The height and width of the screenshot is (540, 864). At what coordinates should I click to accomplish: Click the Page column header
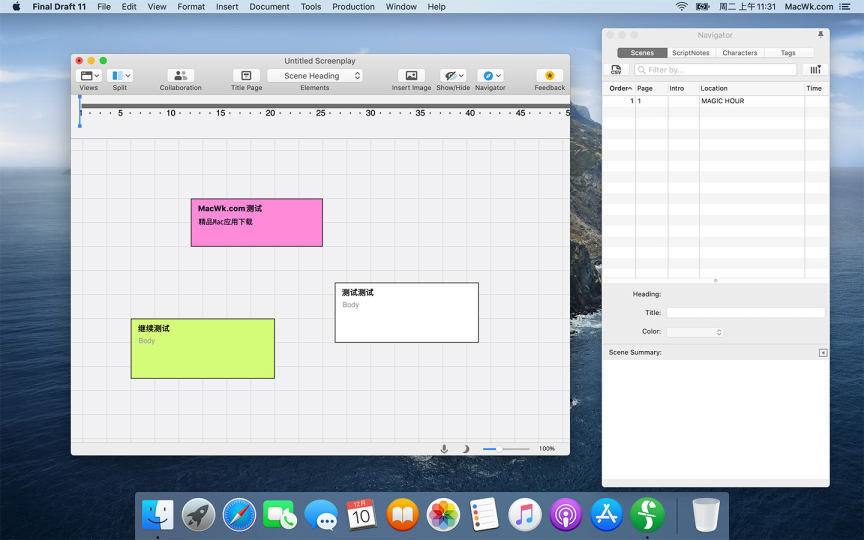pos(651,88)
